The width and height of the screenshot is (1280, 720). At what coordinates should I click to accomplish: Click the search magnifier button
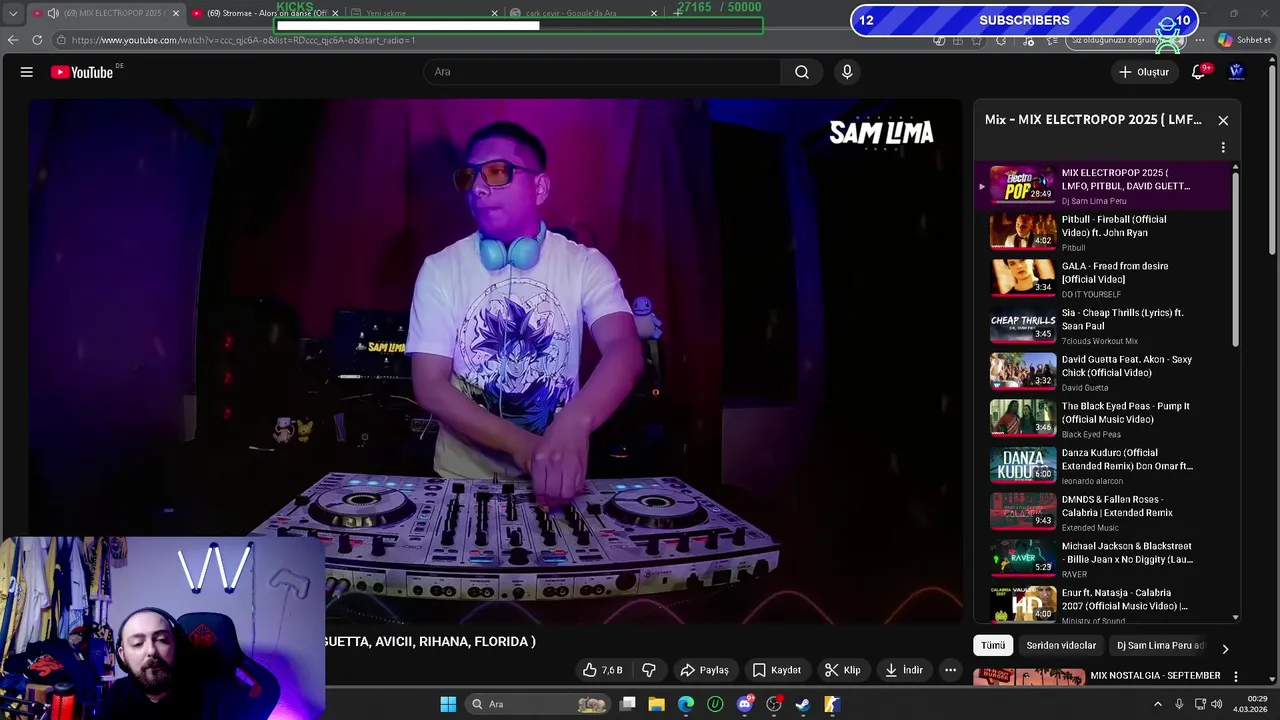[802, 72]
